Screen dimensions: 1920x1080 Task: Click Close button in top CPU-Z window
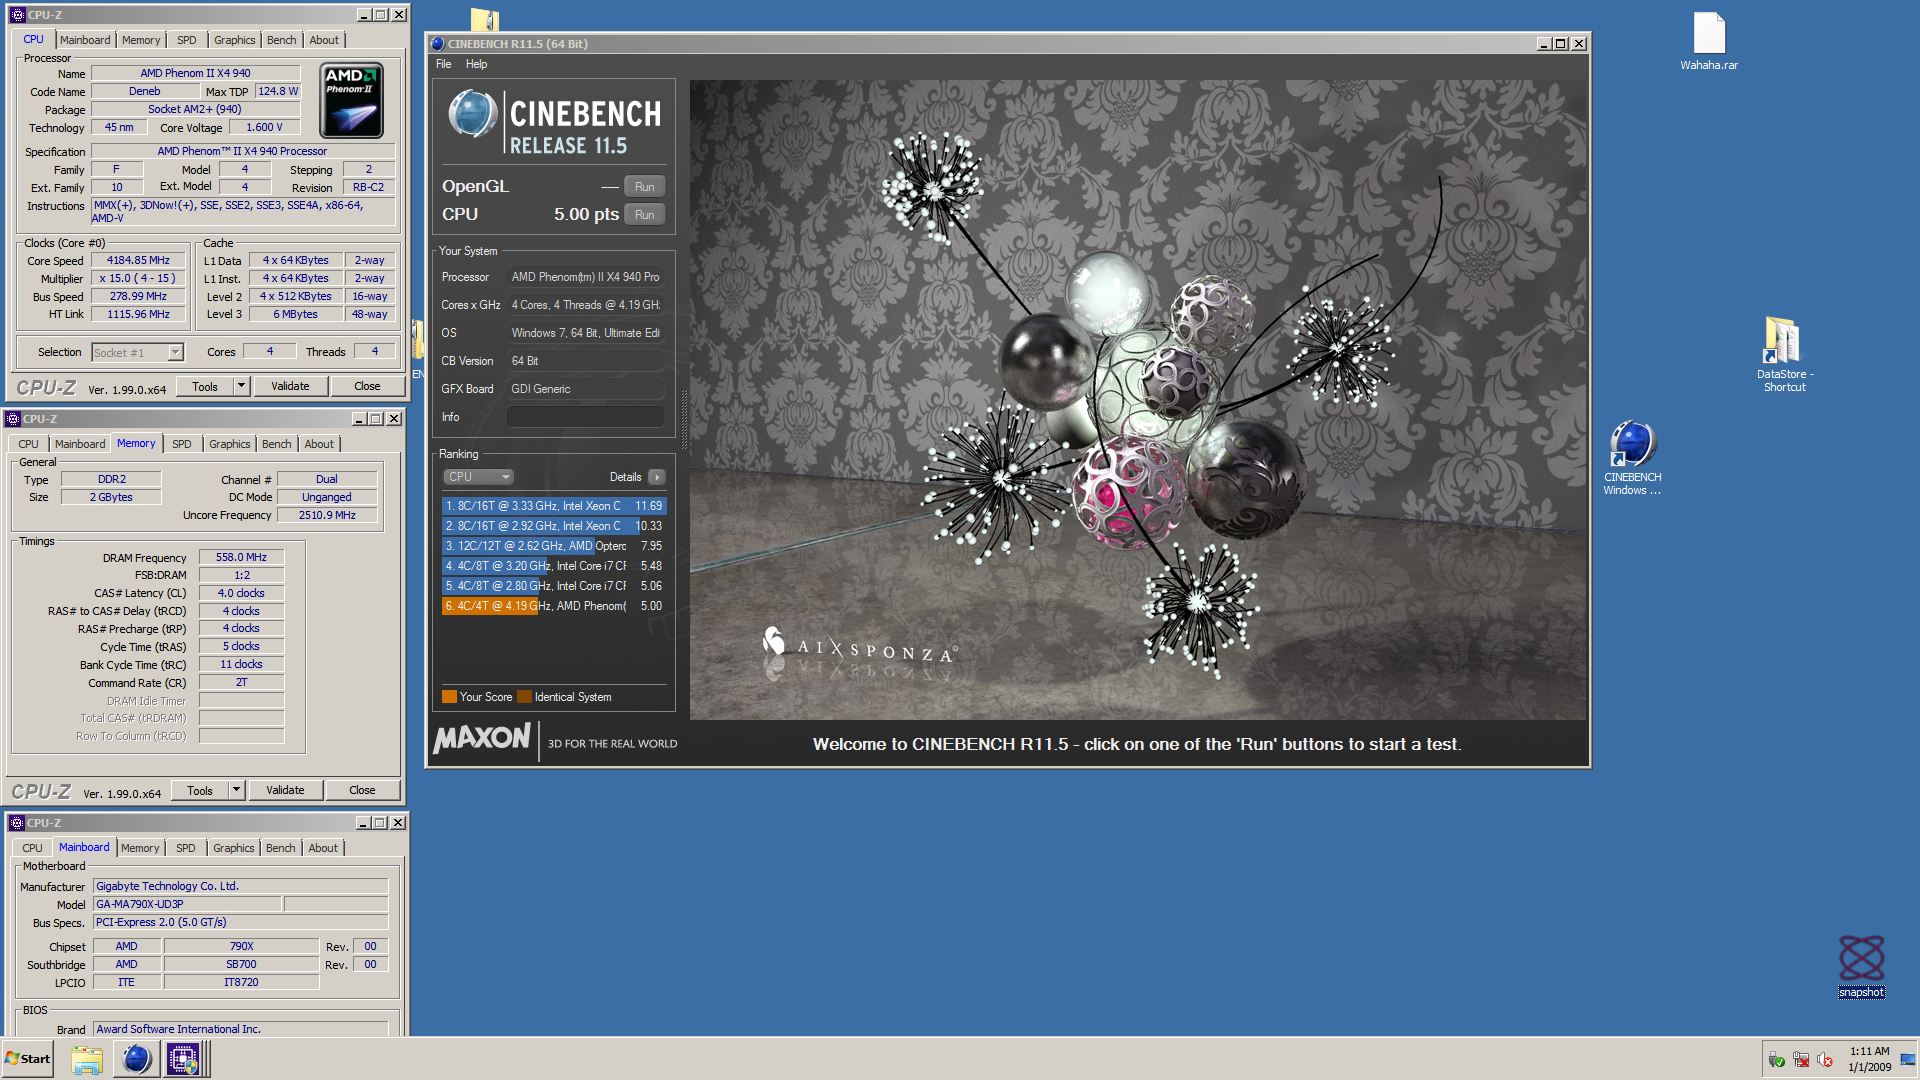click(x=367, y=386)
